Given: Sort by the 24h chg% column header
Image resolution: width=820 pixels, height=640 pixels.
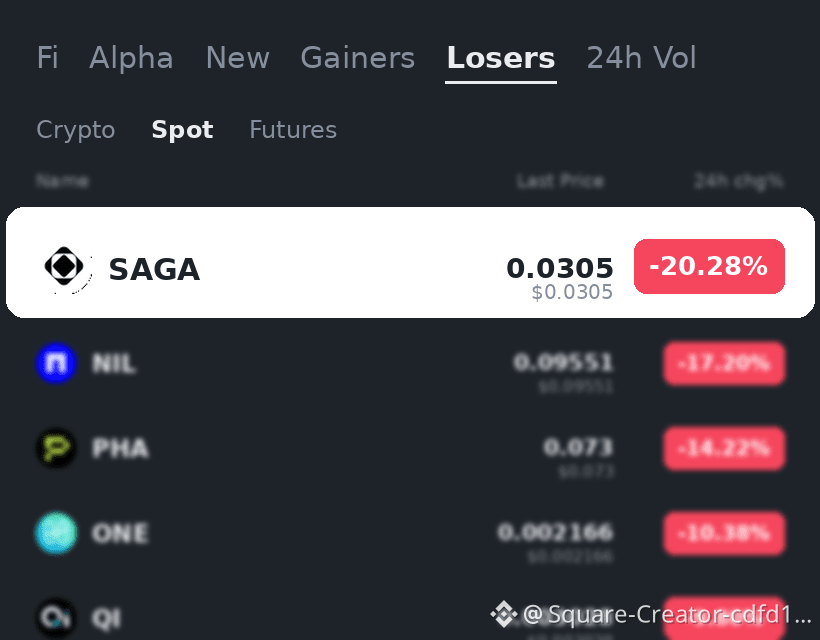Looking at the screenshot, I should [x=739, y=181].
